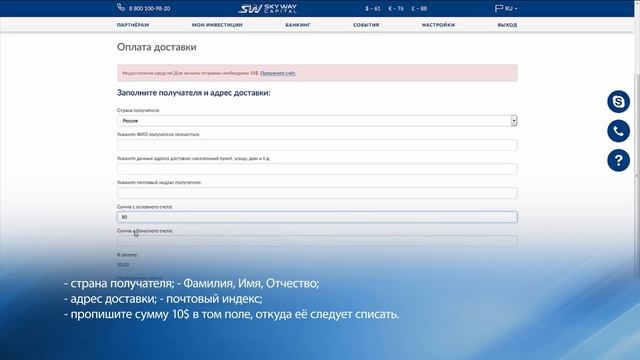Click the Заполните получателя и адрес доставки heading
640x360 pixels.
(193, 93)
